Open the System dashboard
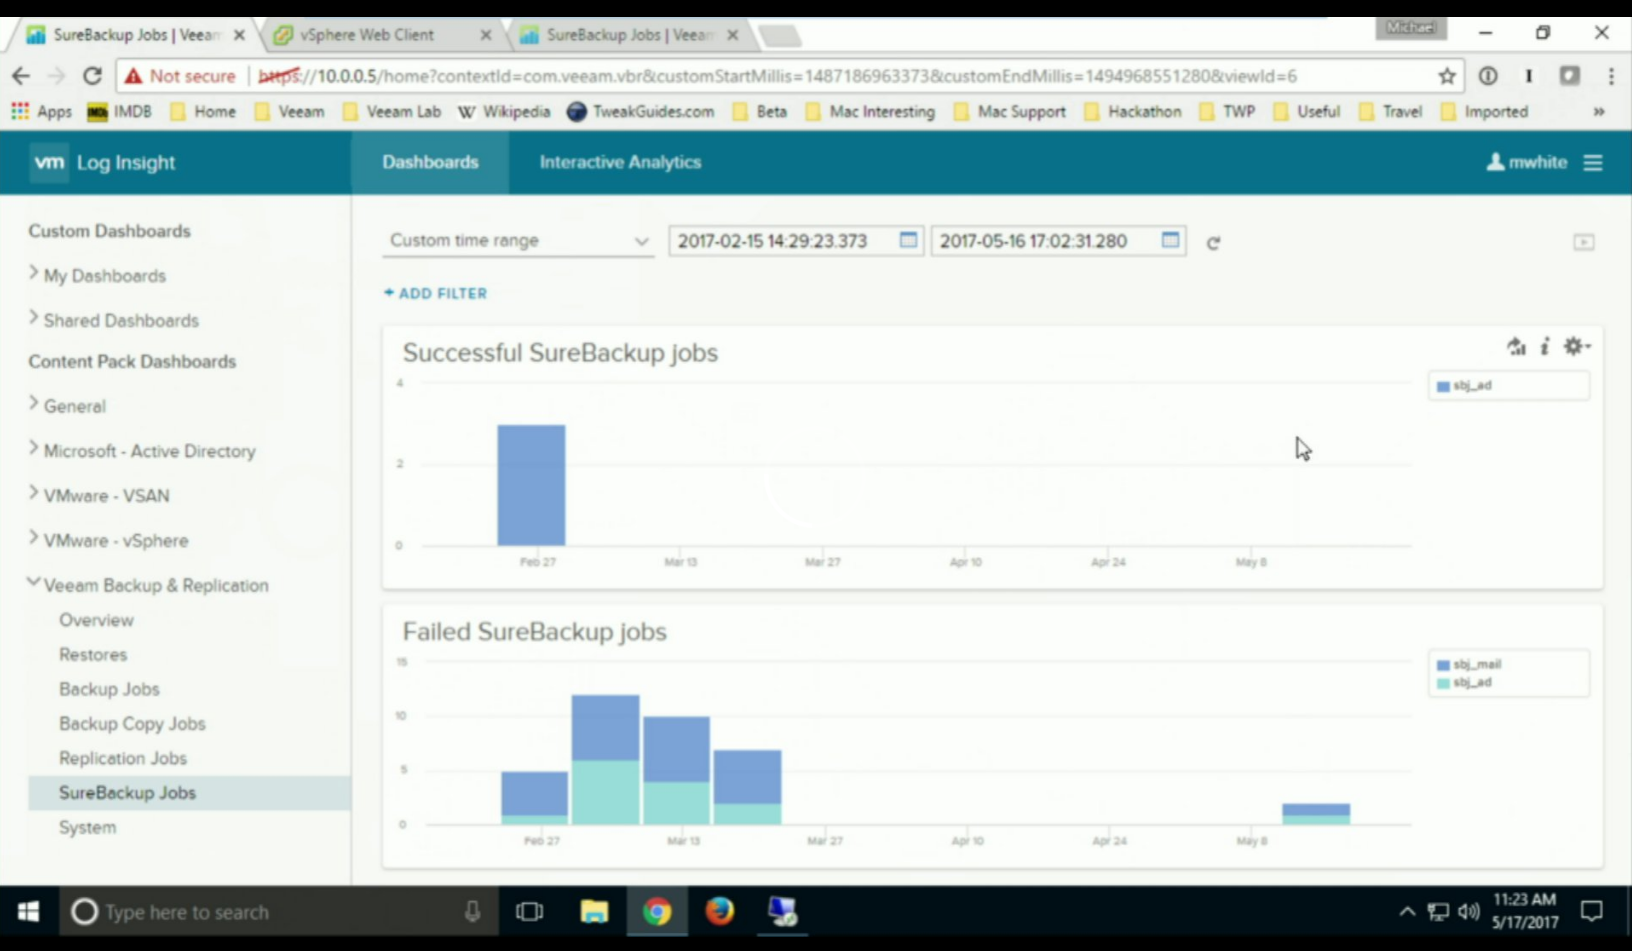The height and width of the screenshot is (951, 1632). click(87, 827)
